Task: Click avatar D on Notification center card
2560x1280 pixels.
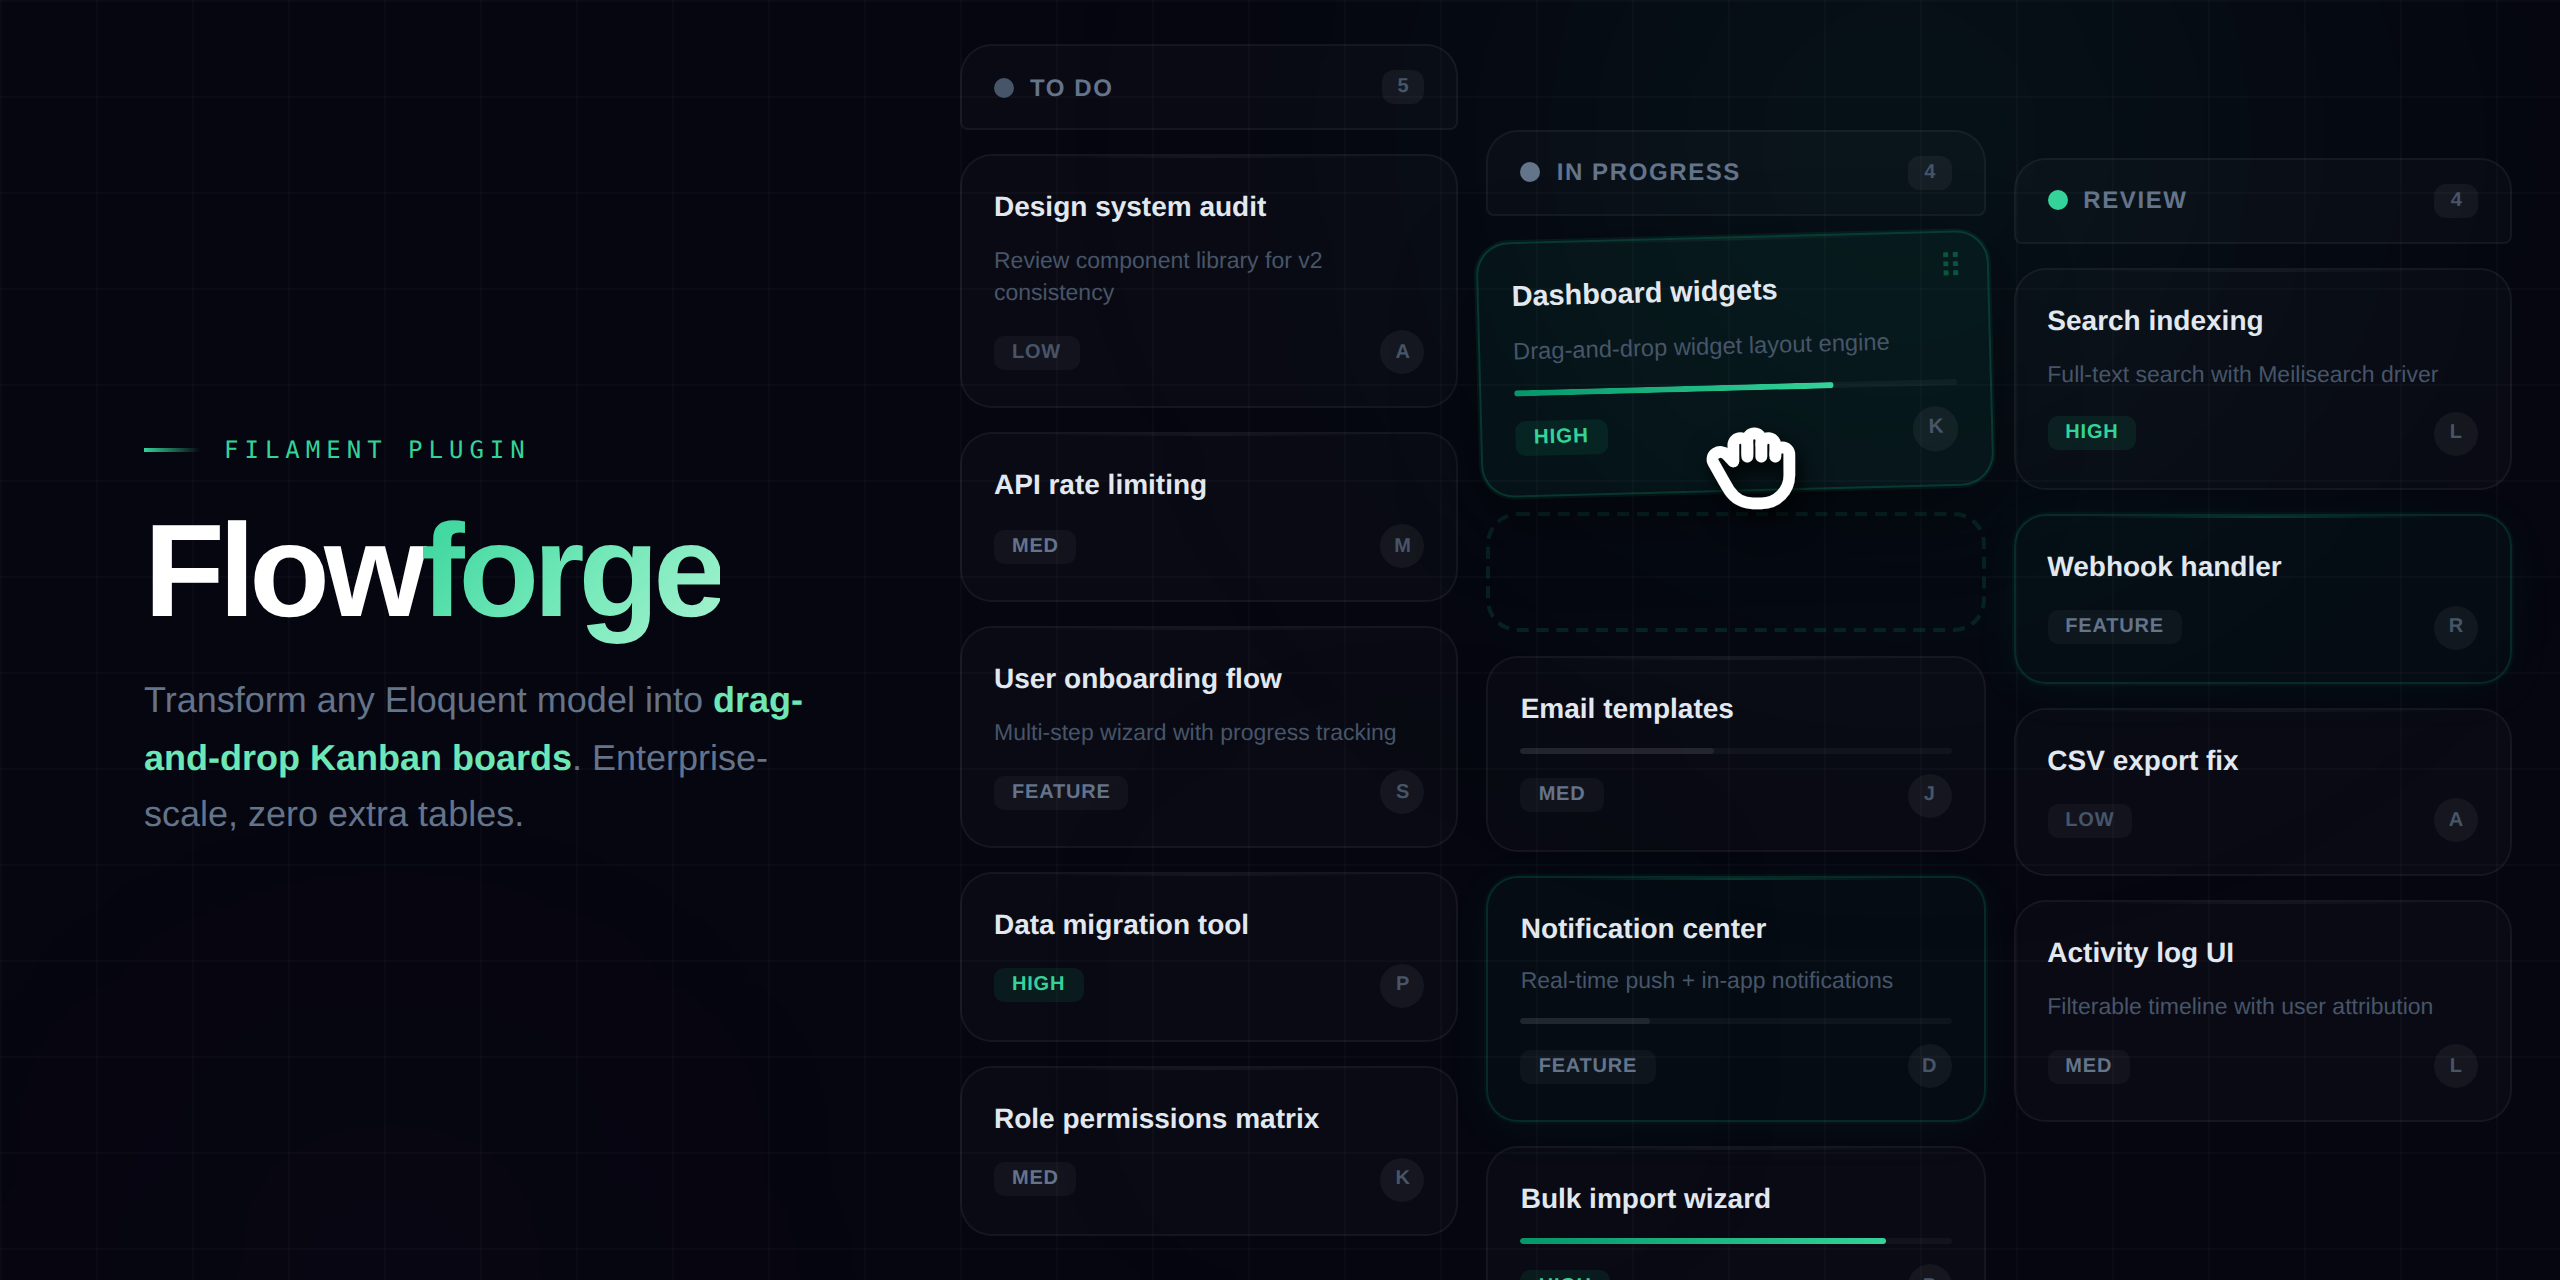Action: 1929,1066
